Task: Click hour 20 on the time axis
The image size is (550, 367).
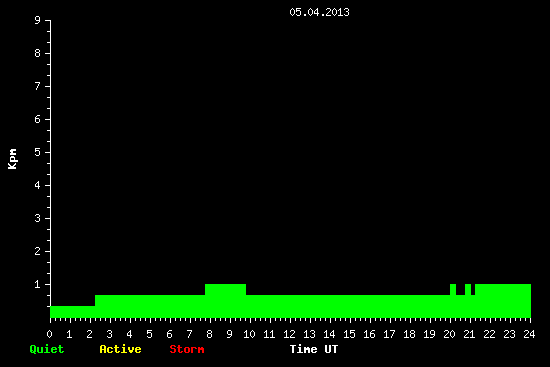Action: click(449, 334)
